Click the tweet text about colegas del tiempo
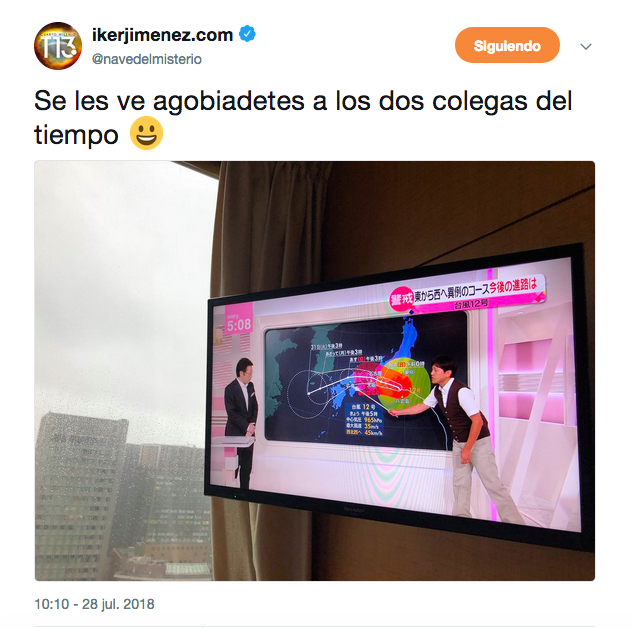632x628 pixels. (303, 117)
